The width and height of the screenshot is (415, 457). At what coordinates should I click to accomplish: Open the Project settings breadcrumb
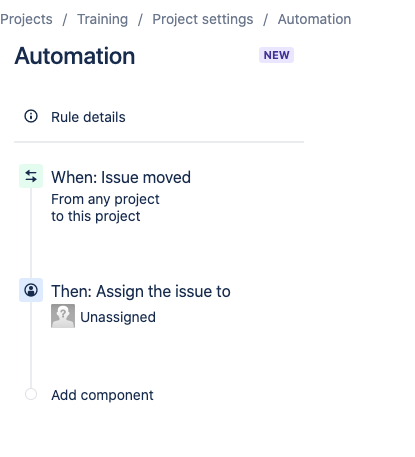click(203, 19)
